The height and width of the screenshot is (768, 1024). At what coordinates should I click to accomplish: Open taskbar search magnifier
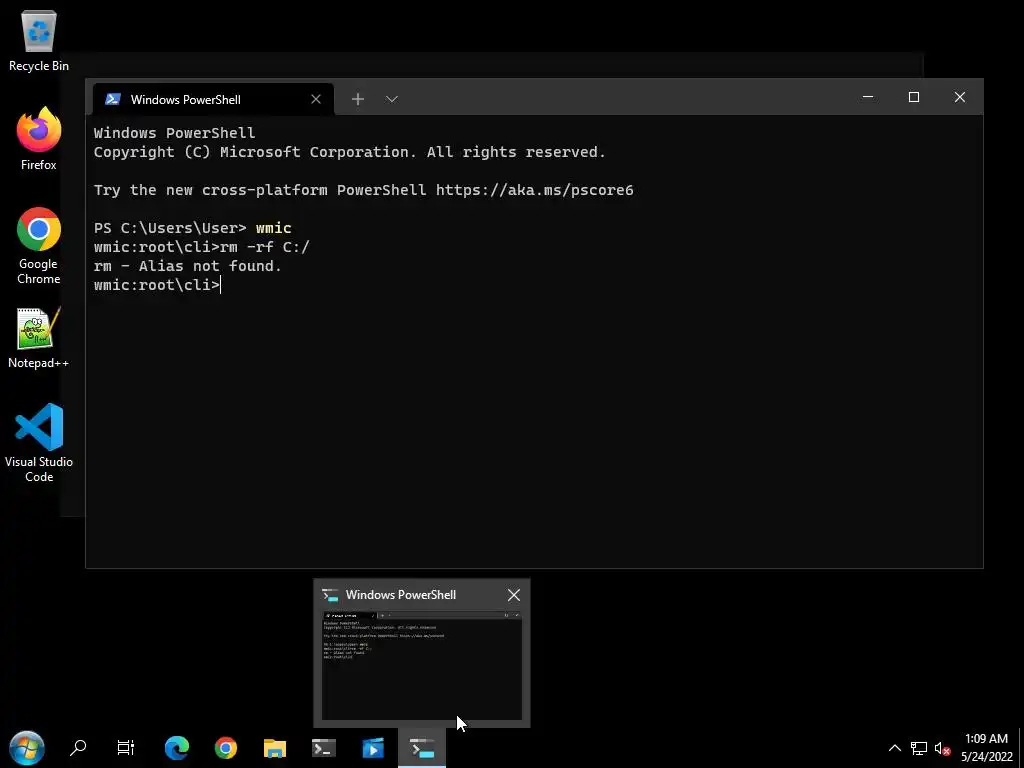(78, 748)
